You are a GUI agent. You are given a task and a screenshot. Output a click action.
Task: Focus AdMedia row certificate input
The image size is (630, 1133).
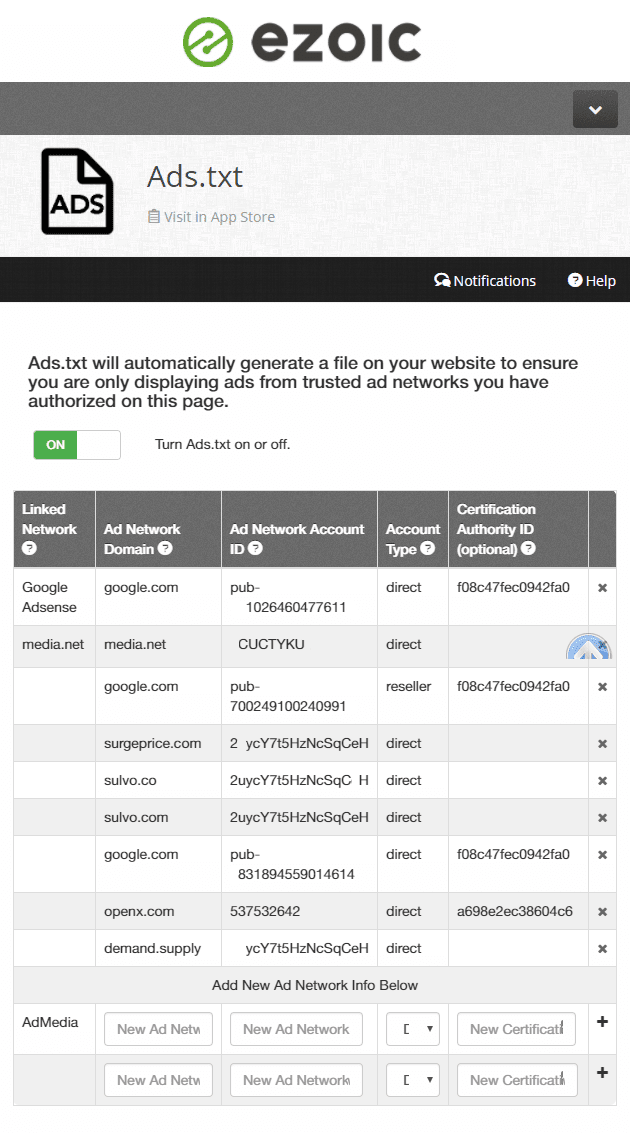517,1029
